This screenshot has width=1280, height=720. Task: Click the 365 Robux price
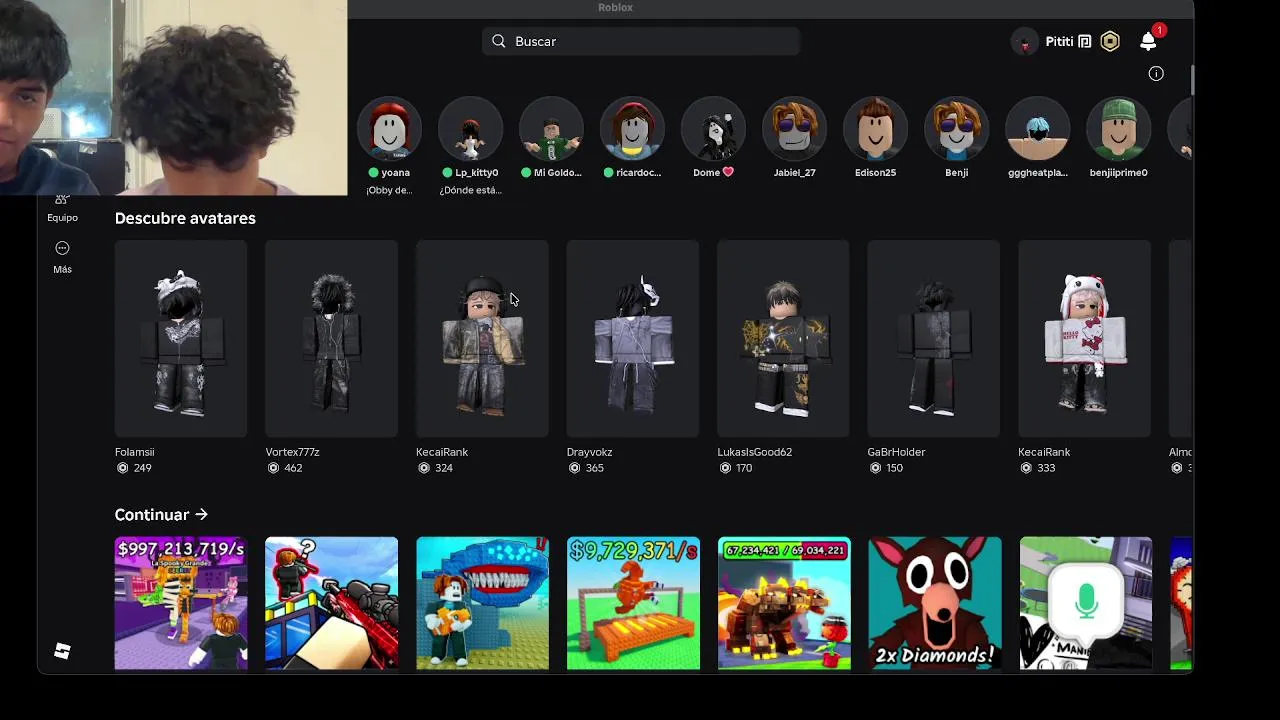click(594, 468)
